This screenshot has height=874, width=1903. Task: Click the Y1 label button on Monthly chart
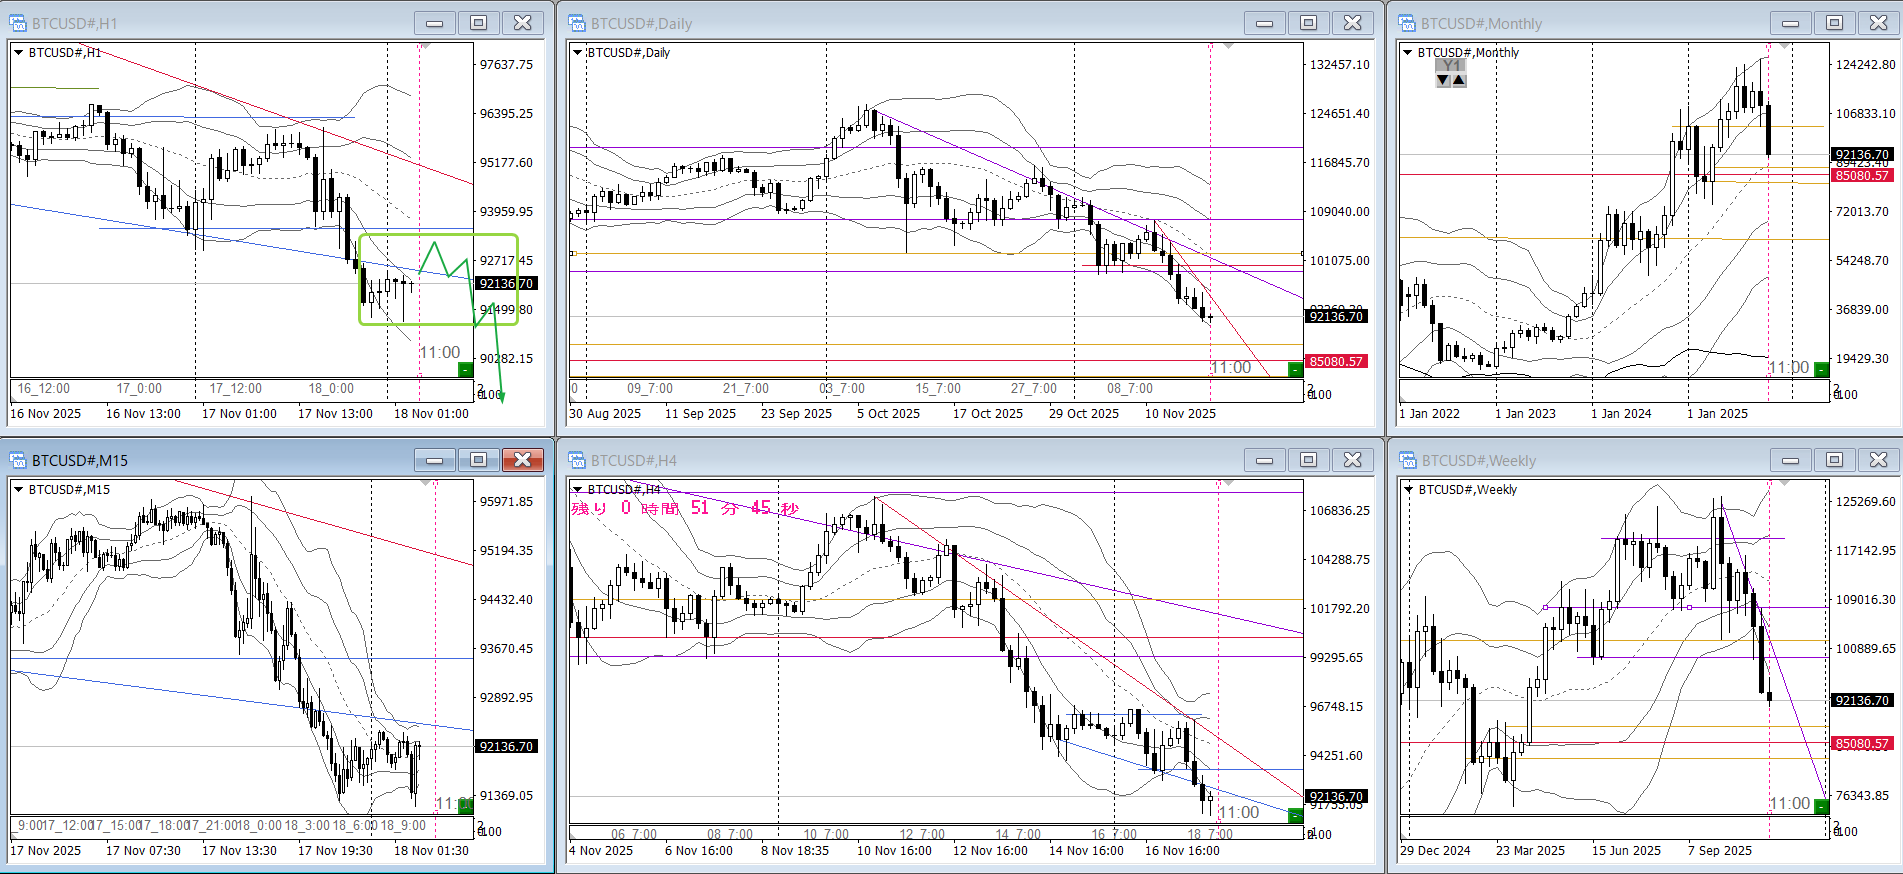[1451, 66]
